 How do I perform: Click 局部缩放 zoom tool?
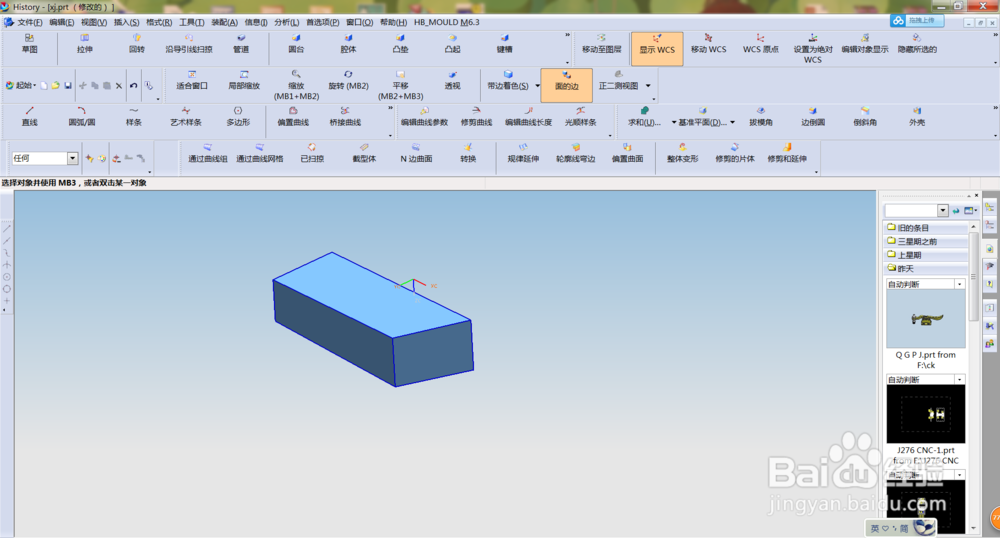coord(244,80)
